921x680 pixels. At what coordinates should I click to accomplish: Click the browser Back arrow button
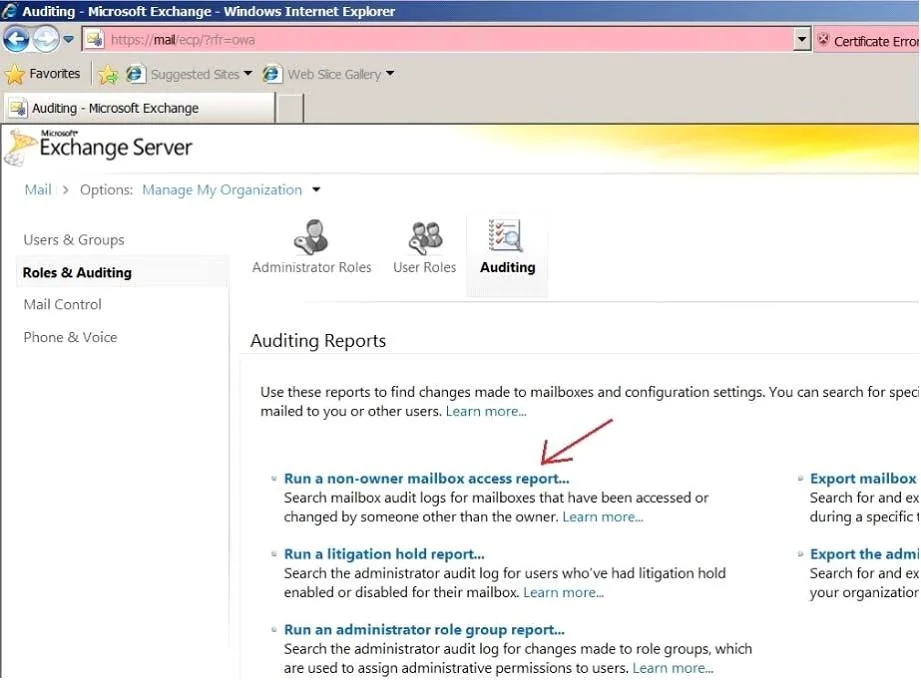point(16,40)
